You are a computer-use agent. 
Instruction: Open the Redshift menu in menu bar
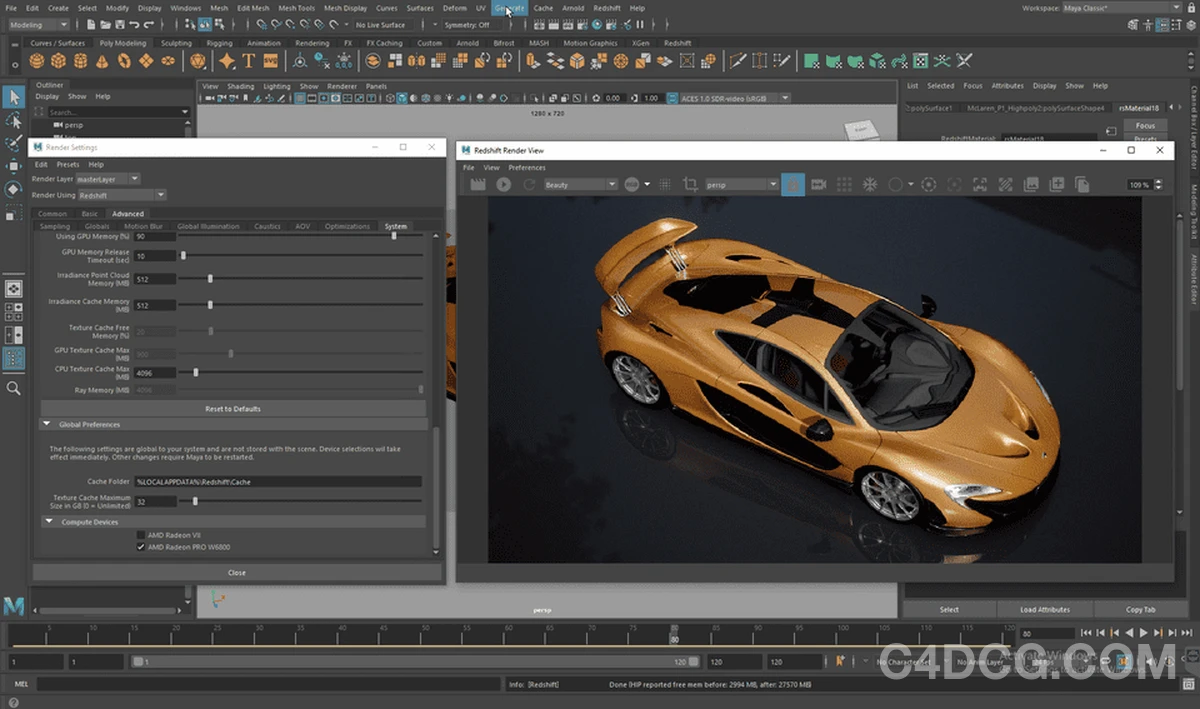coord(606,8)
